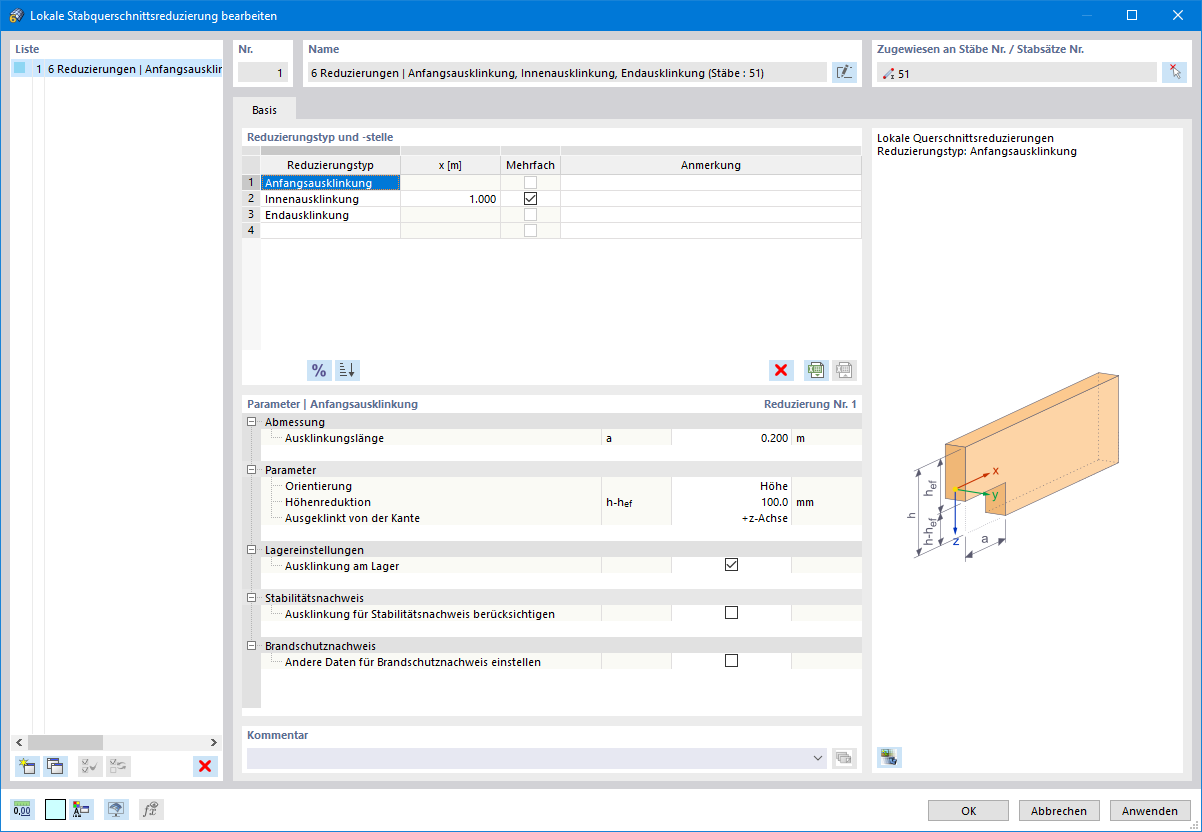Click the copy list item icon
1202x832 pixels.
tap(55, 766)
